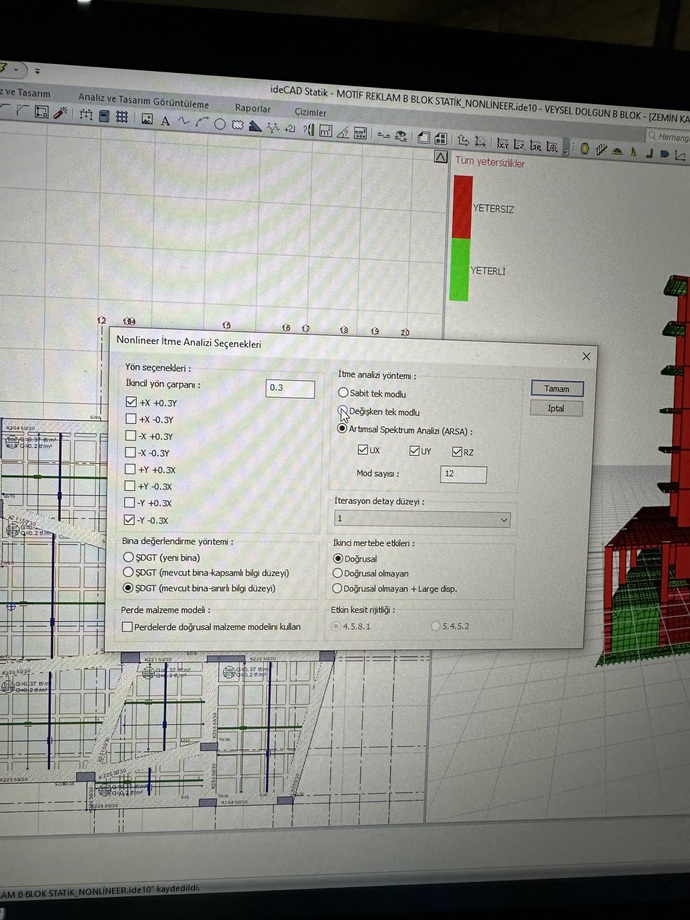Enable 'Perdelerde doğrusal malzeme modelini kullan' checkbox
This screenshot has width=690, height=920.
coord(127,627)
